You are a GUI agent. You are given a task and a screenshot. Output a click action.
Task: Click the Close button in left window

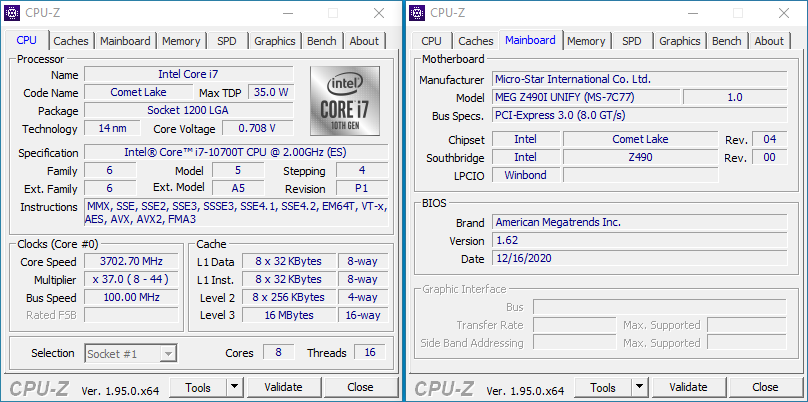360,387
